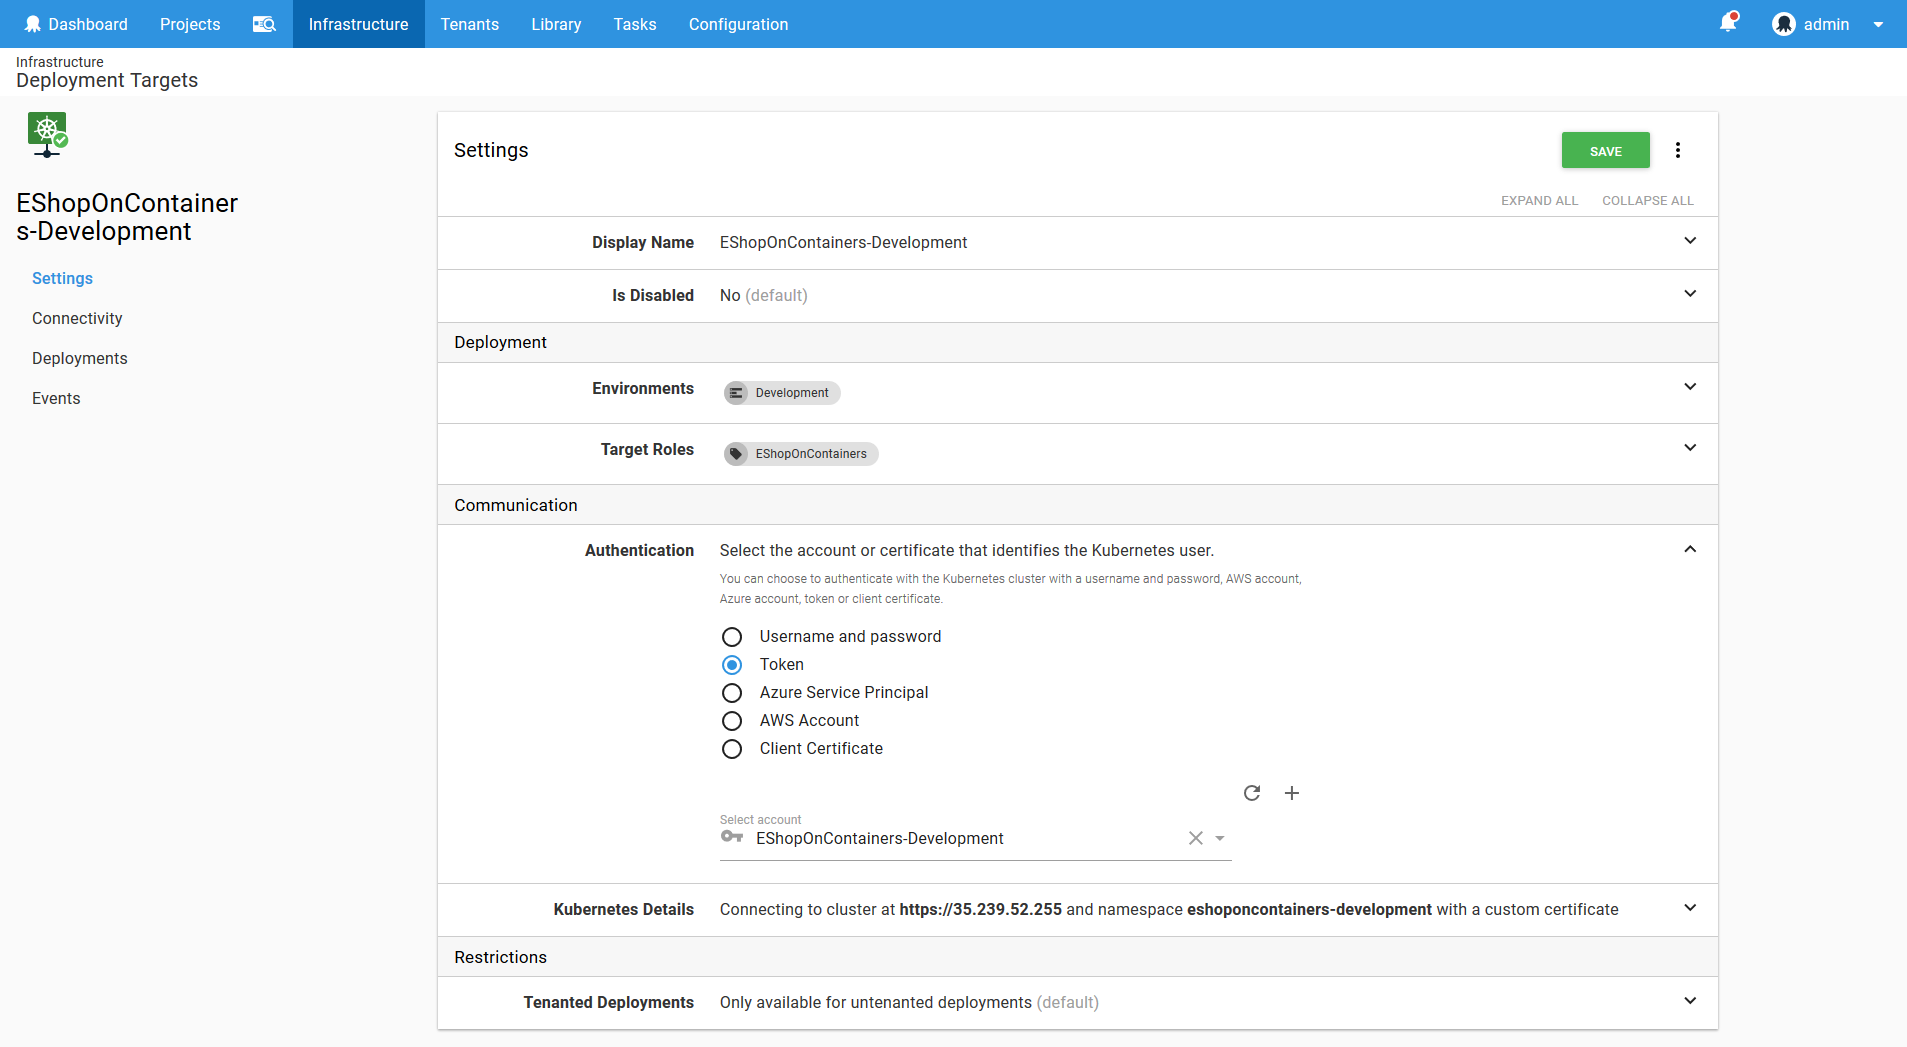
Task: Click the Kubernetes deployment target icon
Action: [x=47, y=134]
